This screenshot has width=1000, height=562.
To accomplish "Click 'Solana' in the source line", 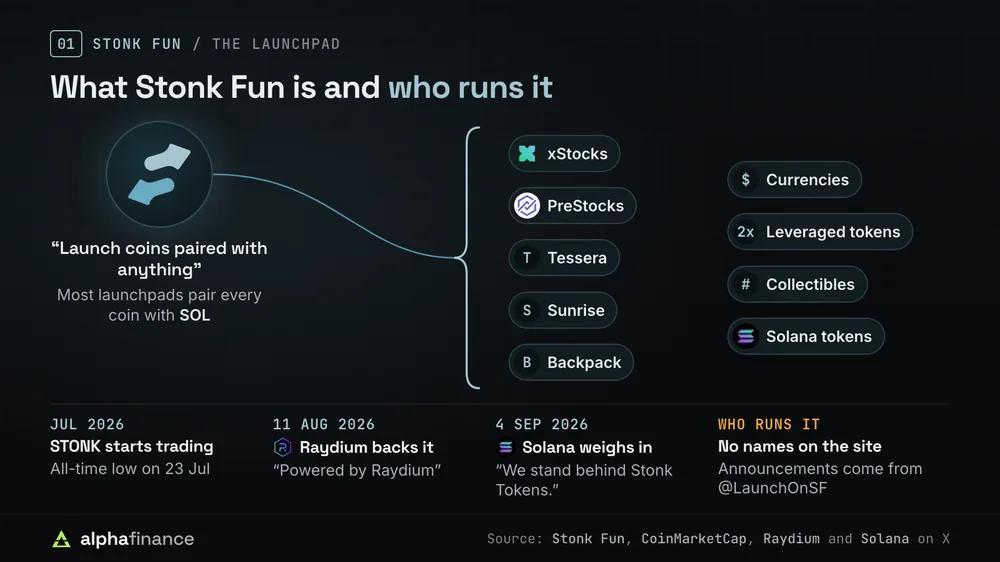I will point(885,538).
